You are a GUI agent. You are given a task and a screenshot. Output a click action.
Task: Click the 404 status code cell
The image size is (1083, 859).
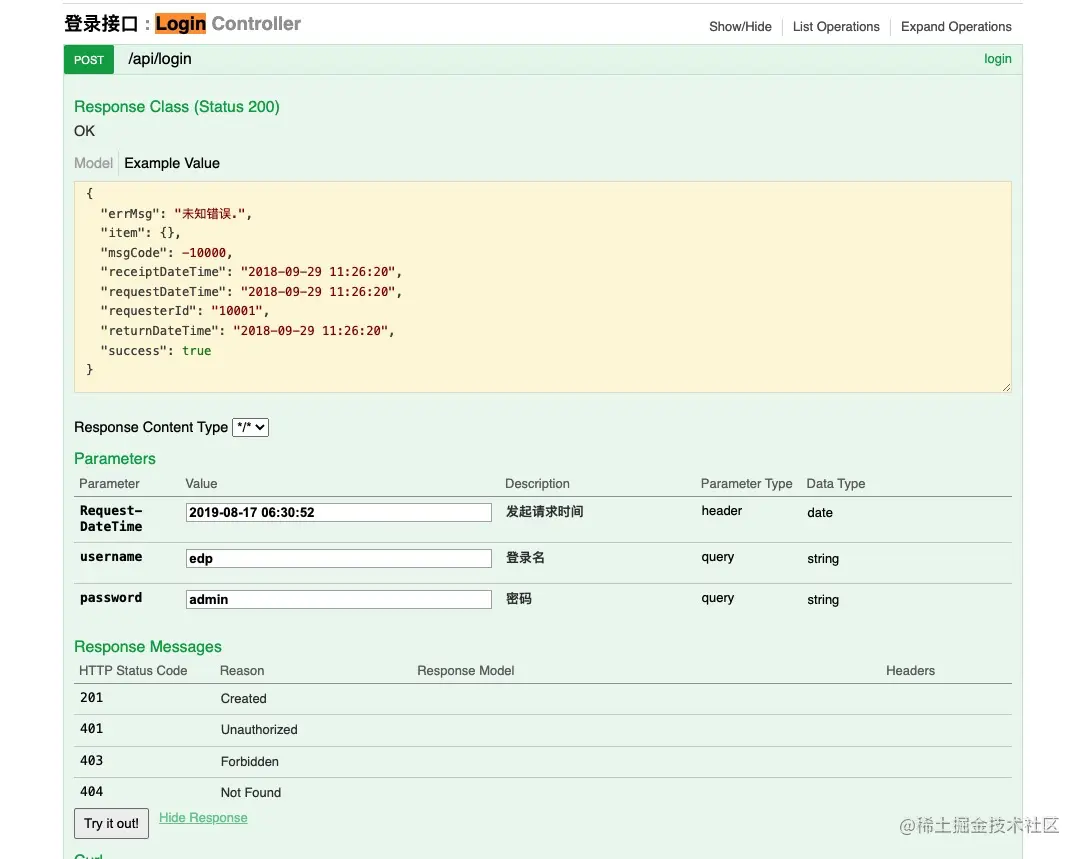click(x=91, y=791)
